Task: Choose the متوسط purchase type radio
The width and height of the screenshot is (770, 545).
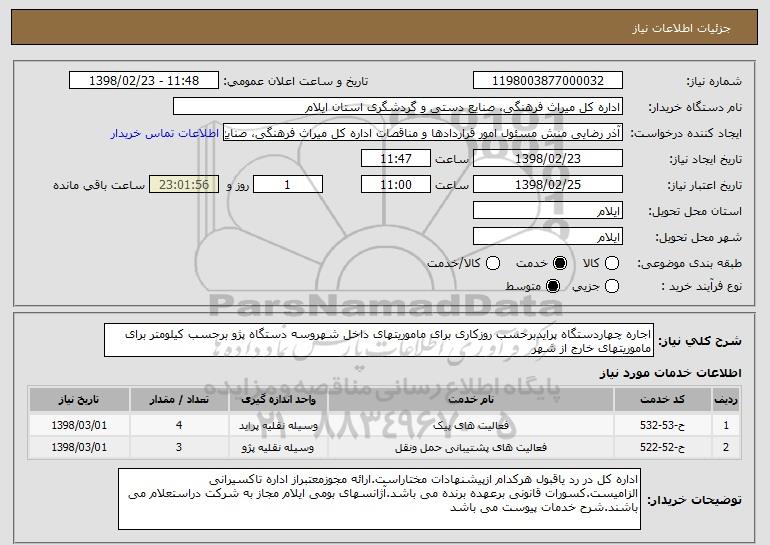Action: click(x=553, y=286)
